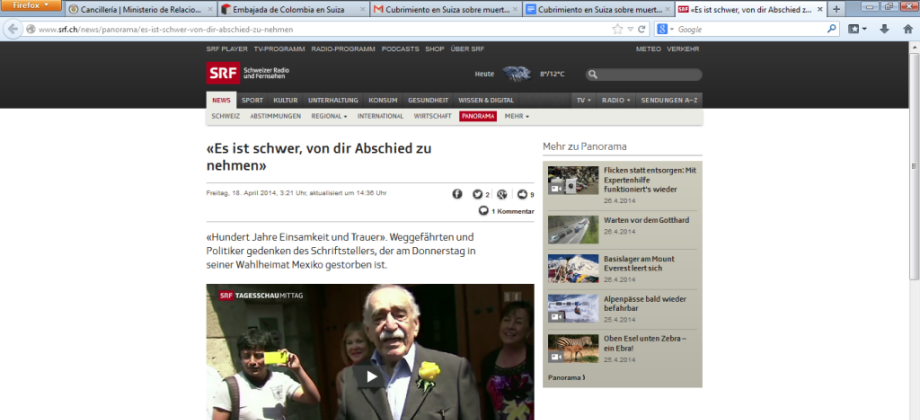Close the SRF article tab
This screenshot has height=420, width=920.
[820, 9]
